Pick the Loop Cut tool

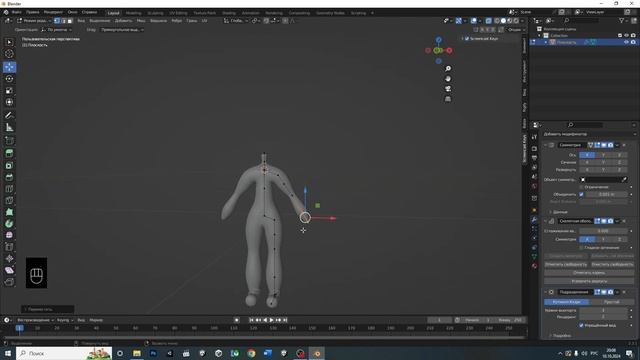tap(9, 189)
